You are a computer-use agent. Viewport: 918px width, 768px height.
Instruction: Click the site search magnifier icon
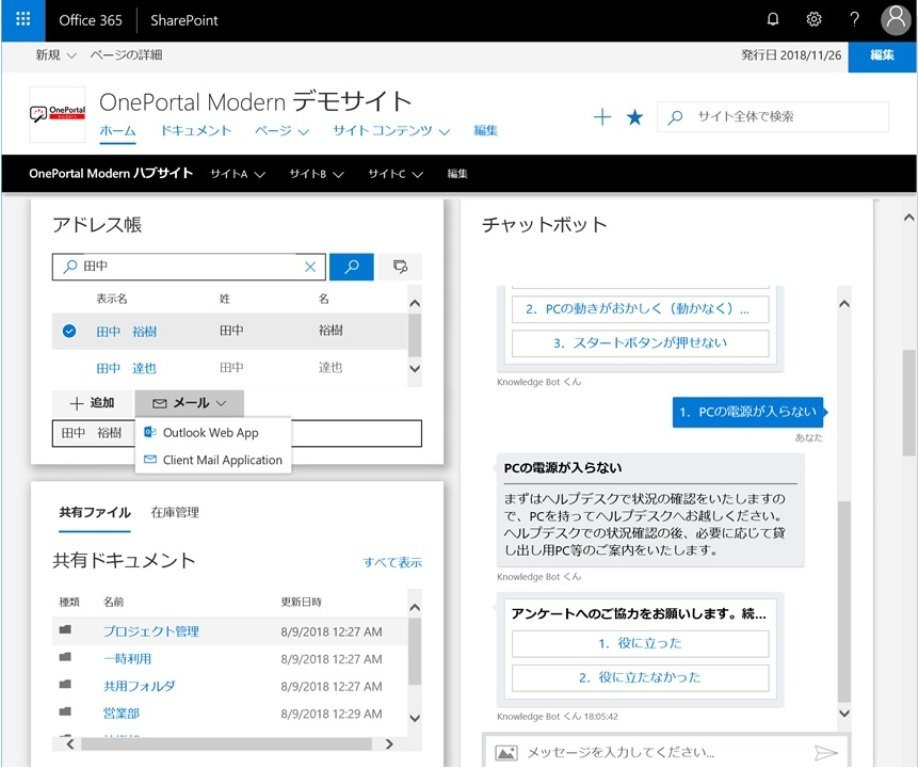point(675,117)
